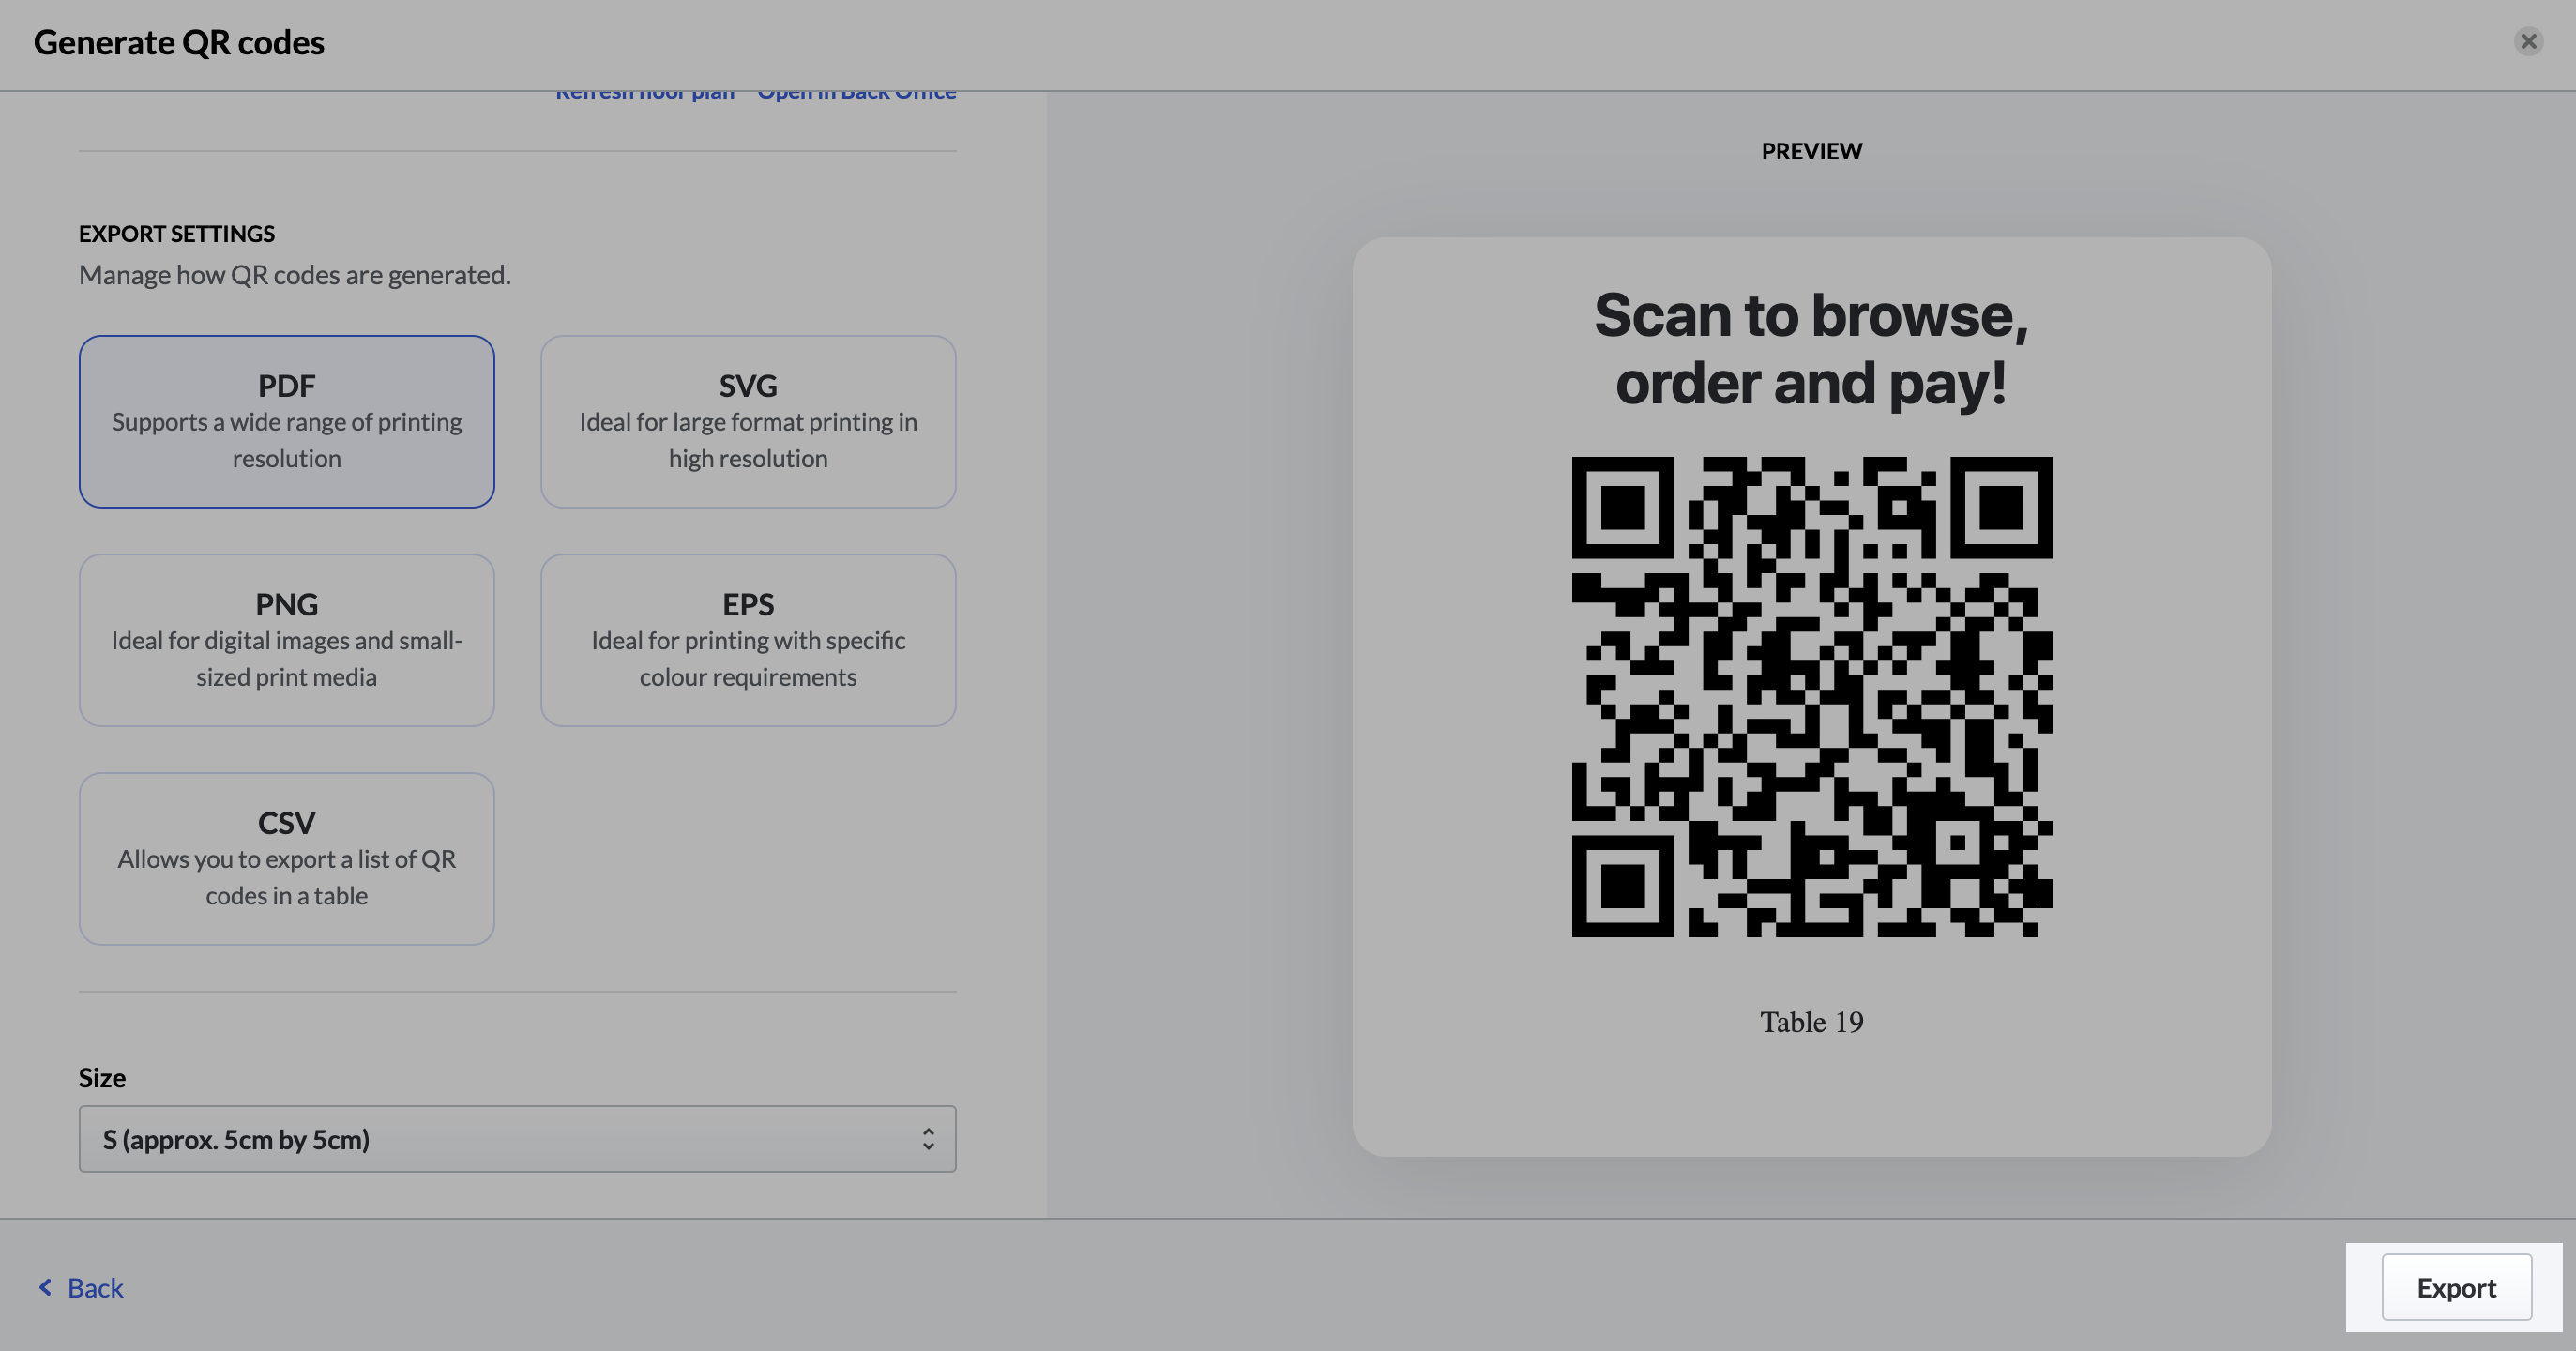The height and width of the screenshot is (1351, 2576).
Task: Click the Size selector up-down arrows
Action: pos(928,1139)
